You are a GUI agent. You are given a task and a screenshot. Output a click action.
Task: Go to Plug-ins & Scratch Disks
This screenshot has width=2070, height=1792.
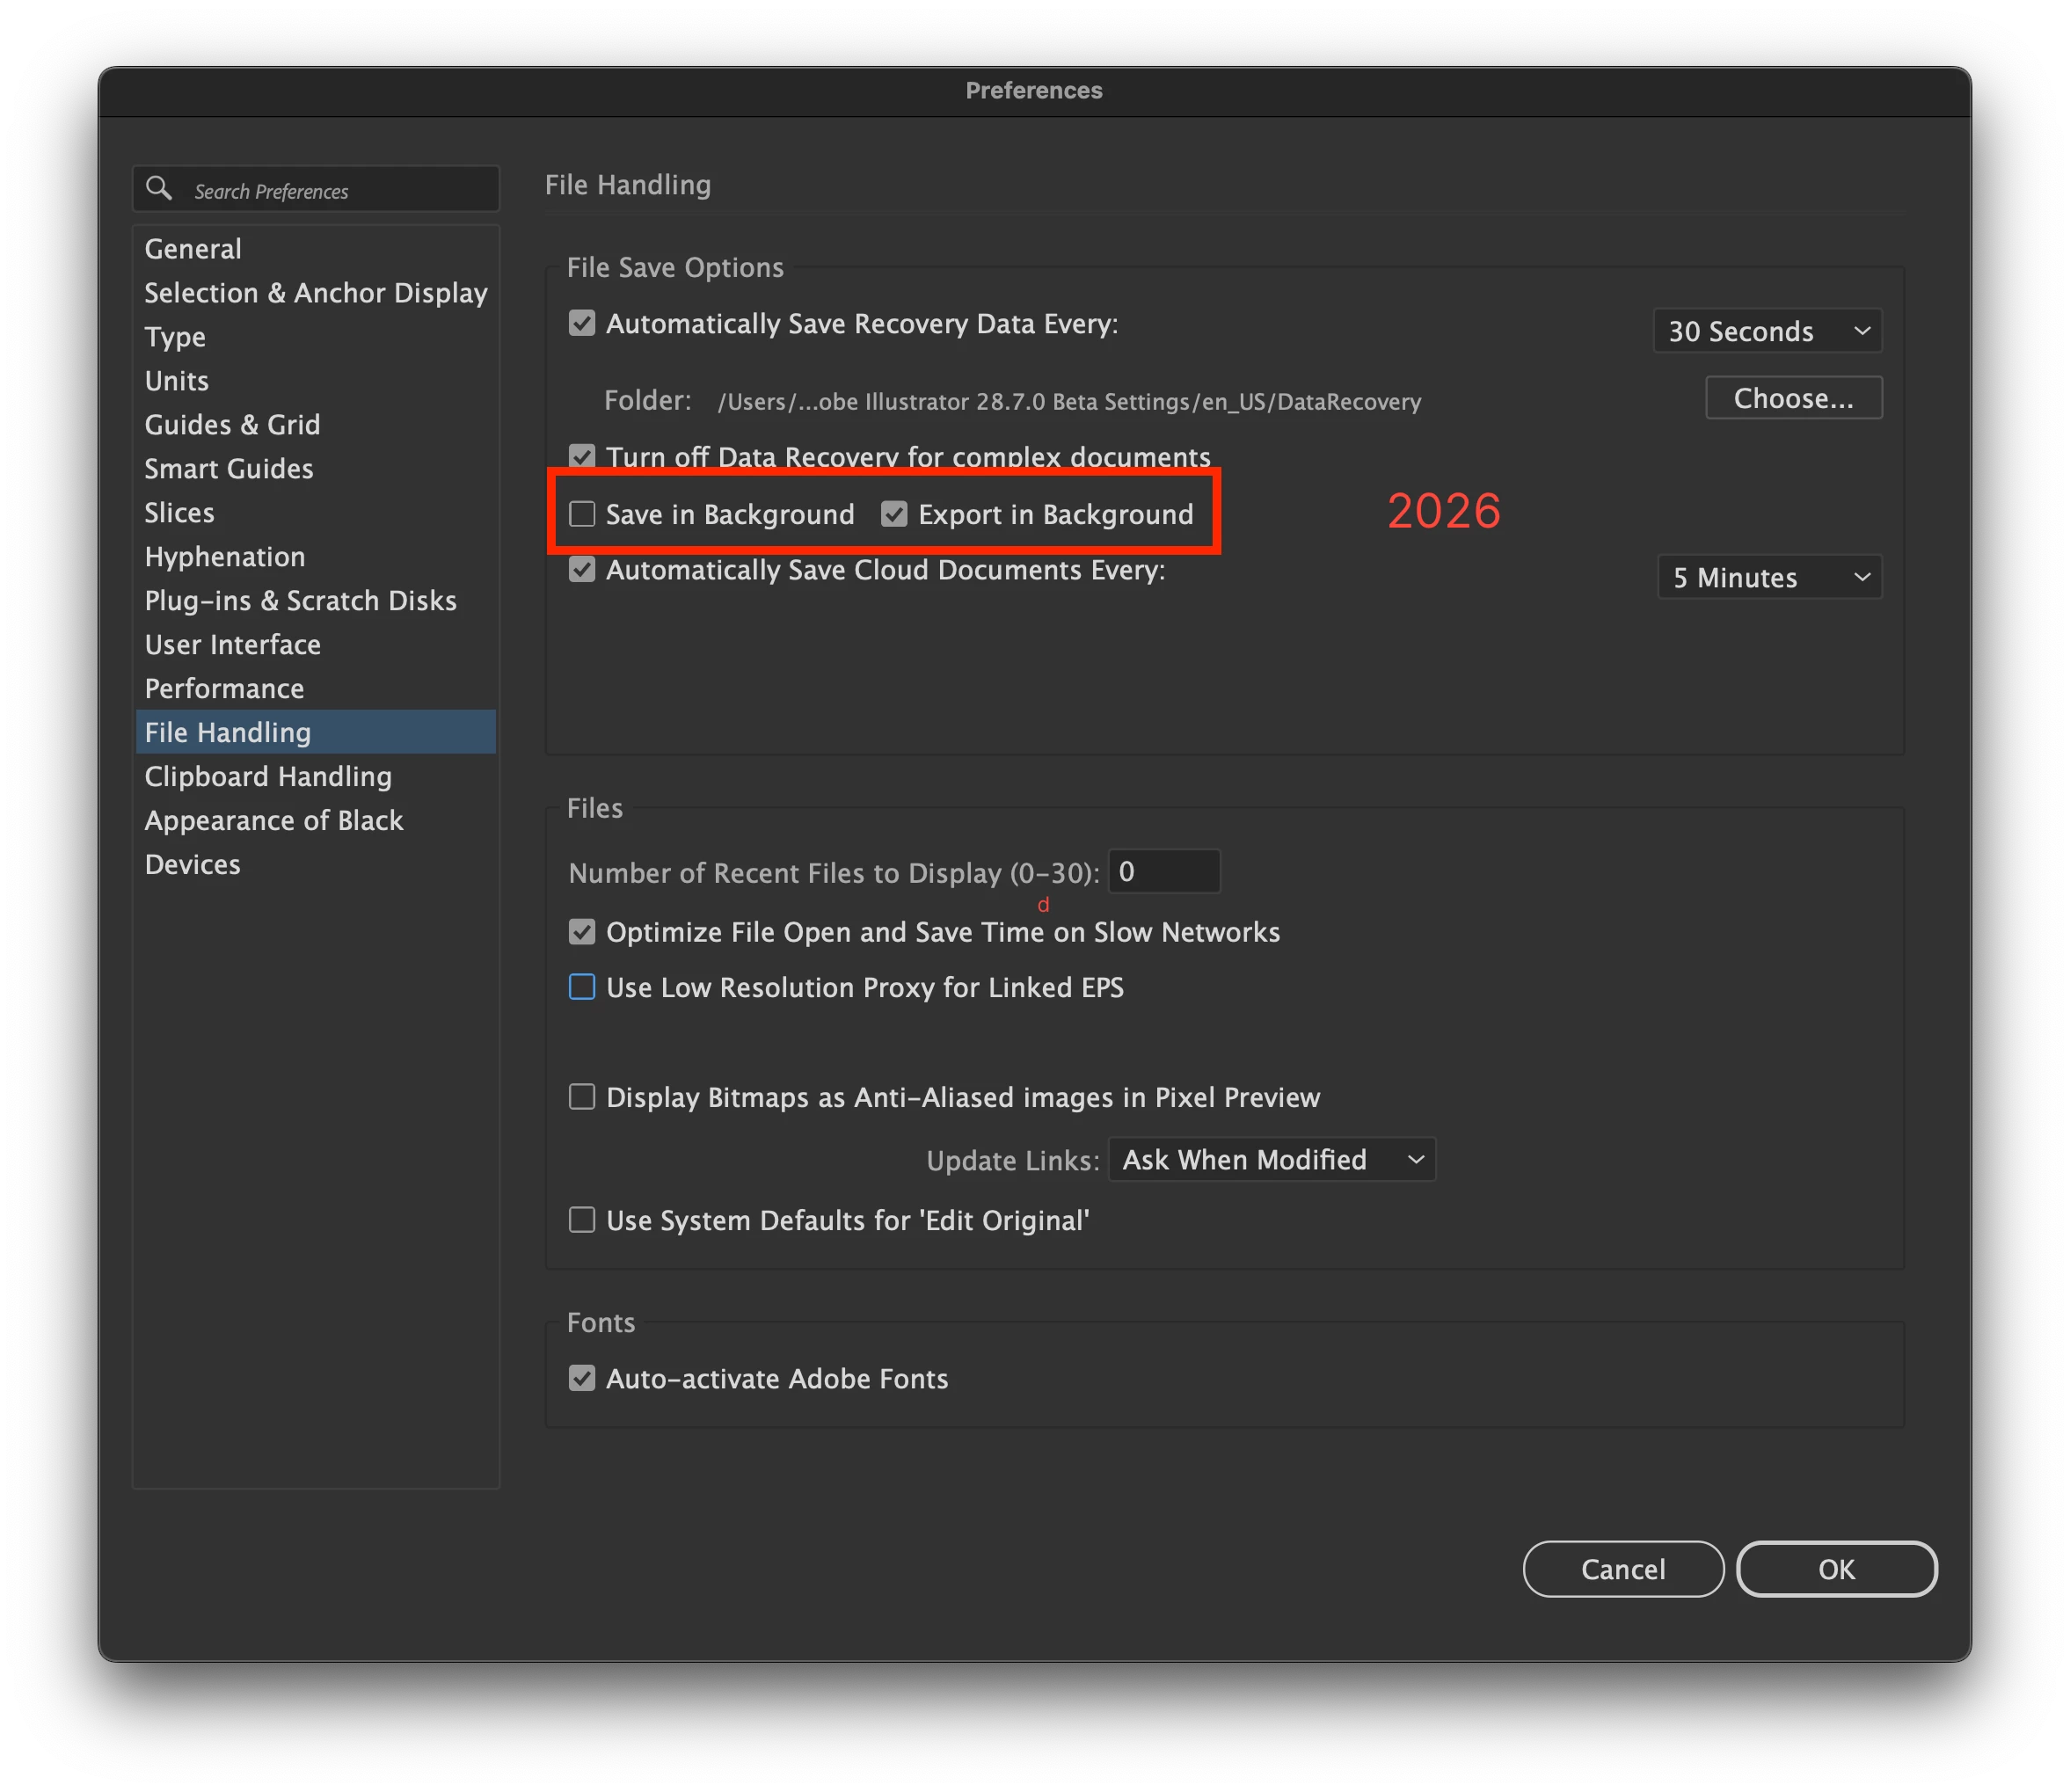coord(300,600)
